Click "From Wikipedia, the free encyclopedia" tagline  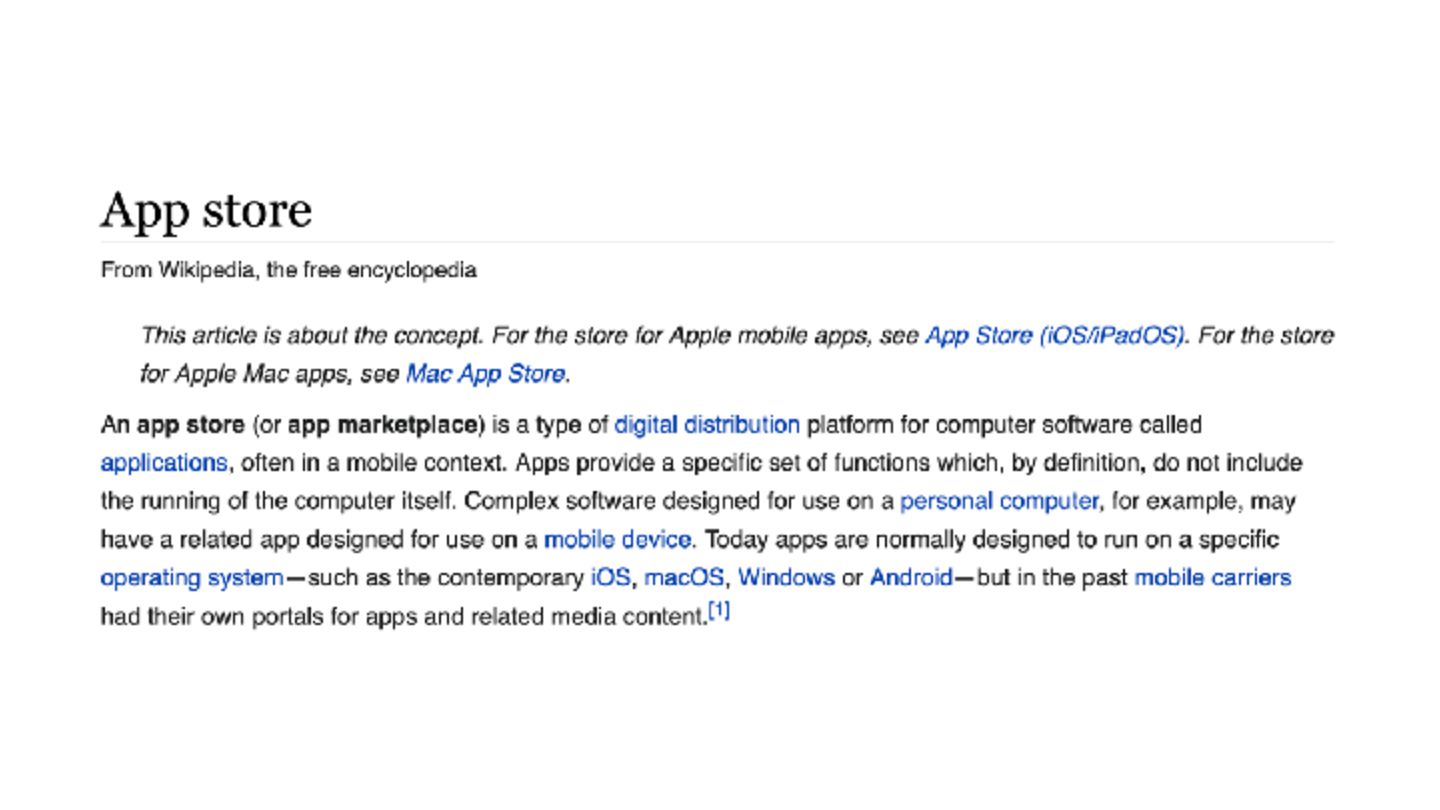[288, 270]
